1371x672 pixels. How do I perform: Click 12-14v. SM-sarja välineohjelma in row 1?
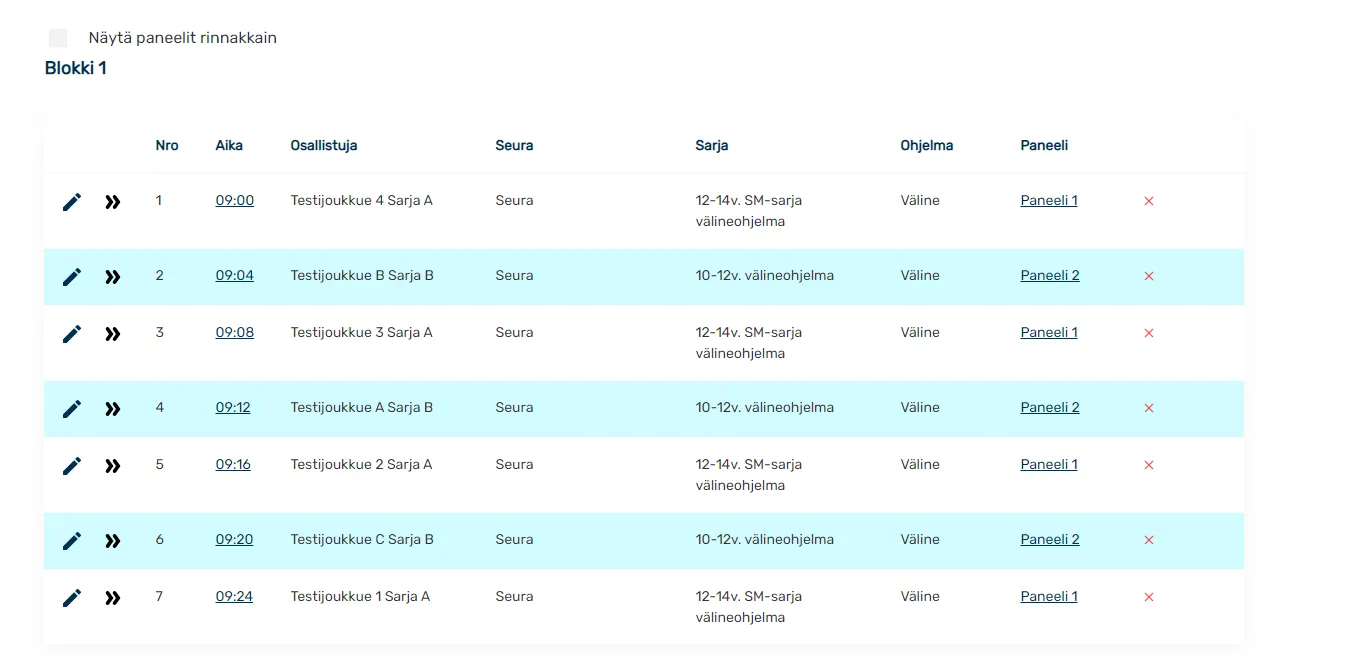click(749, 211)
